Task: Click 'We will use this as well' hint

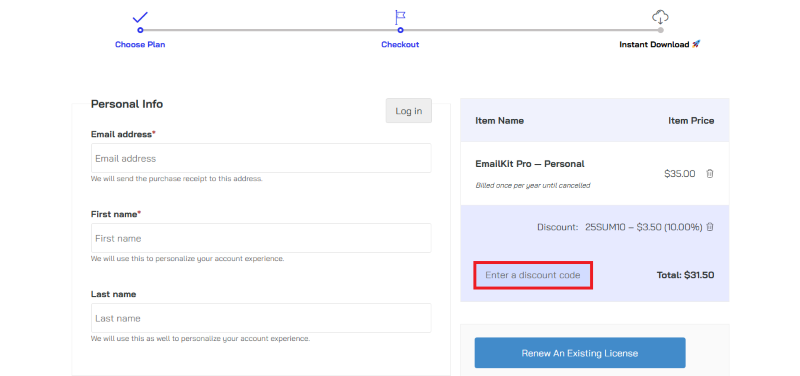Action: [200, 339]
